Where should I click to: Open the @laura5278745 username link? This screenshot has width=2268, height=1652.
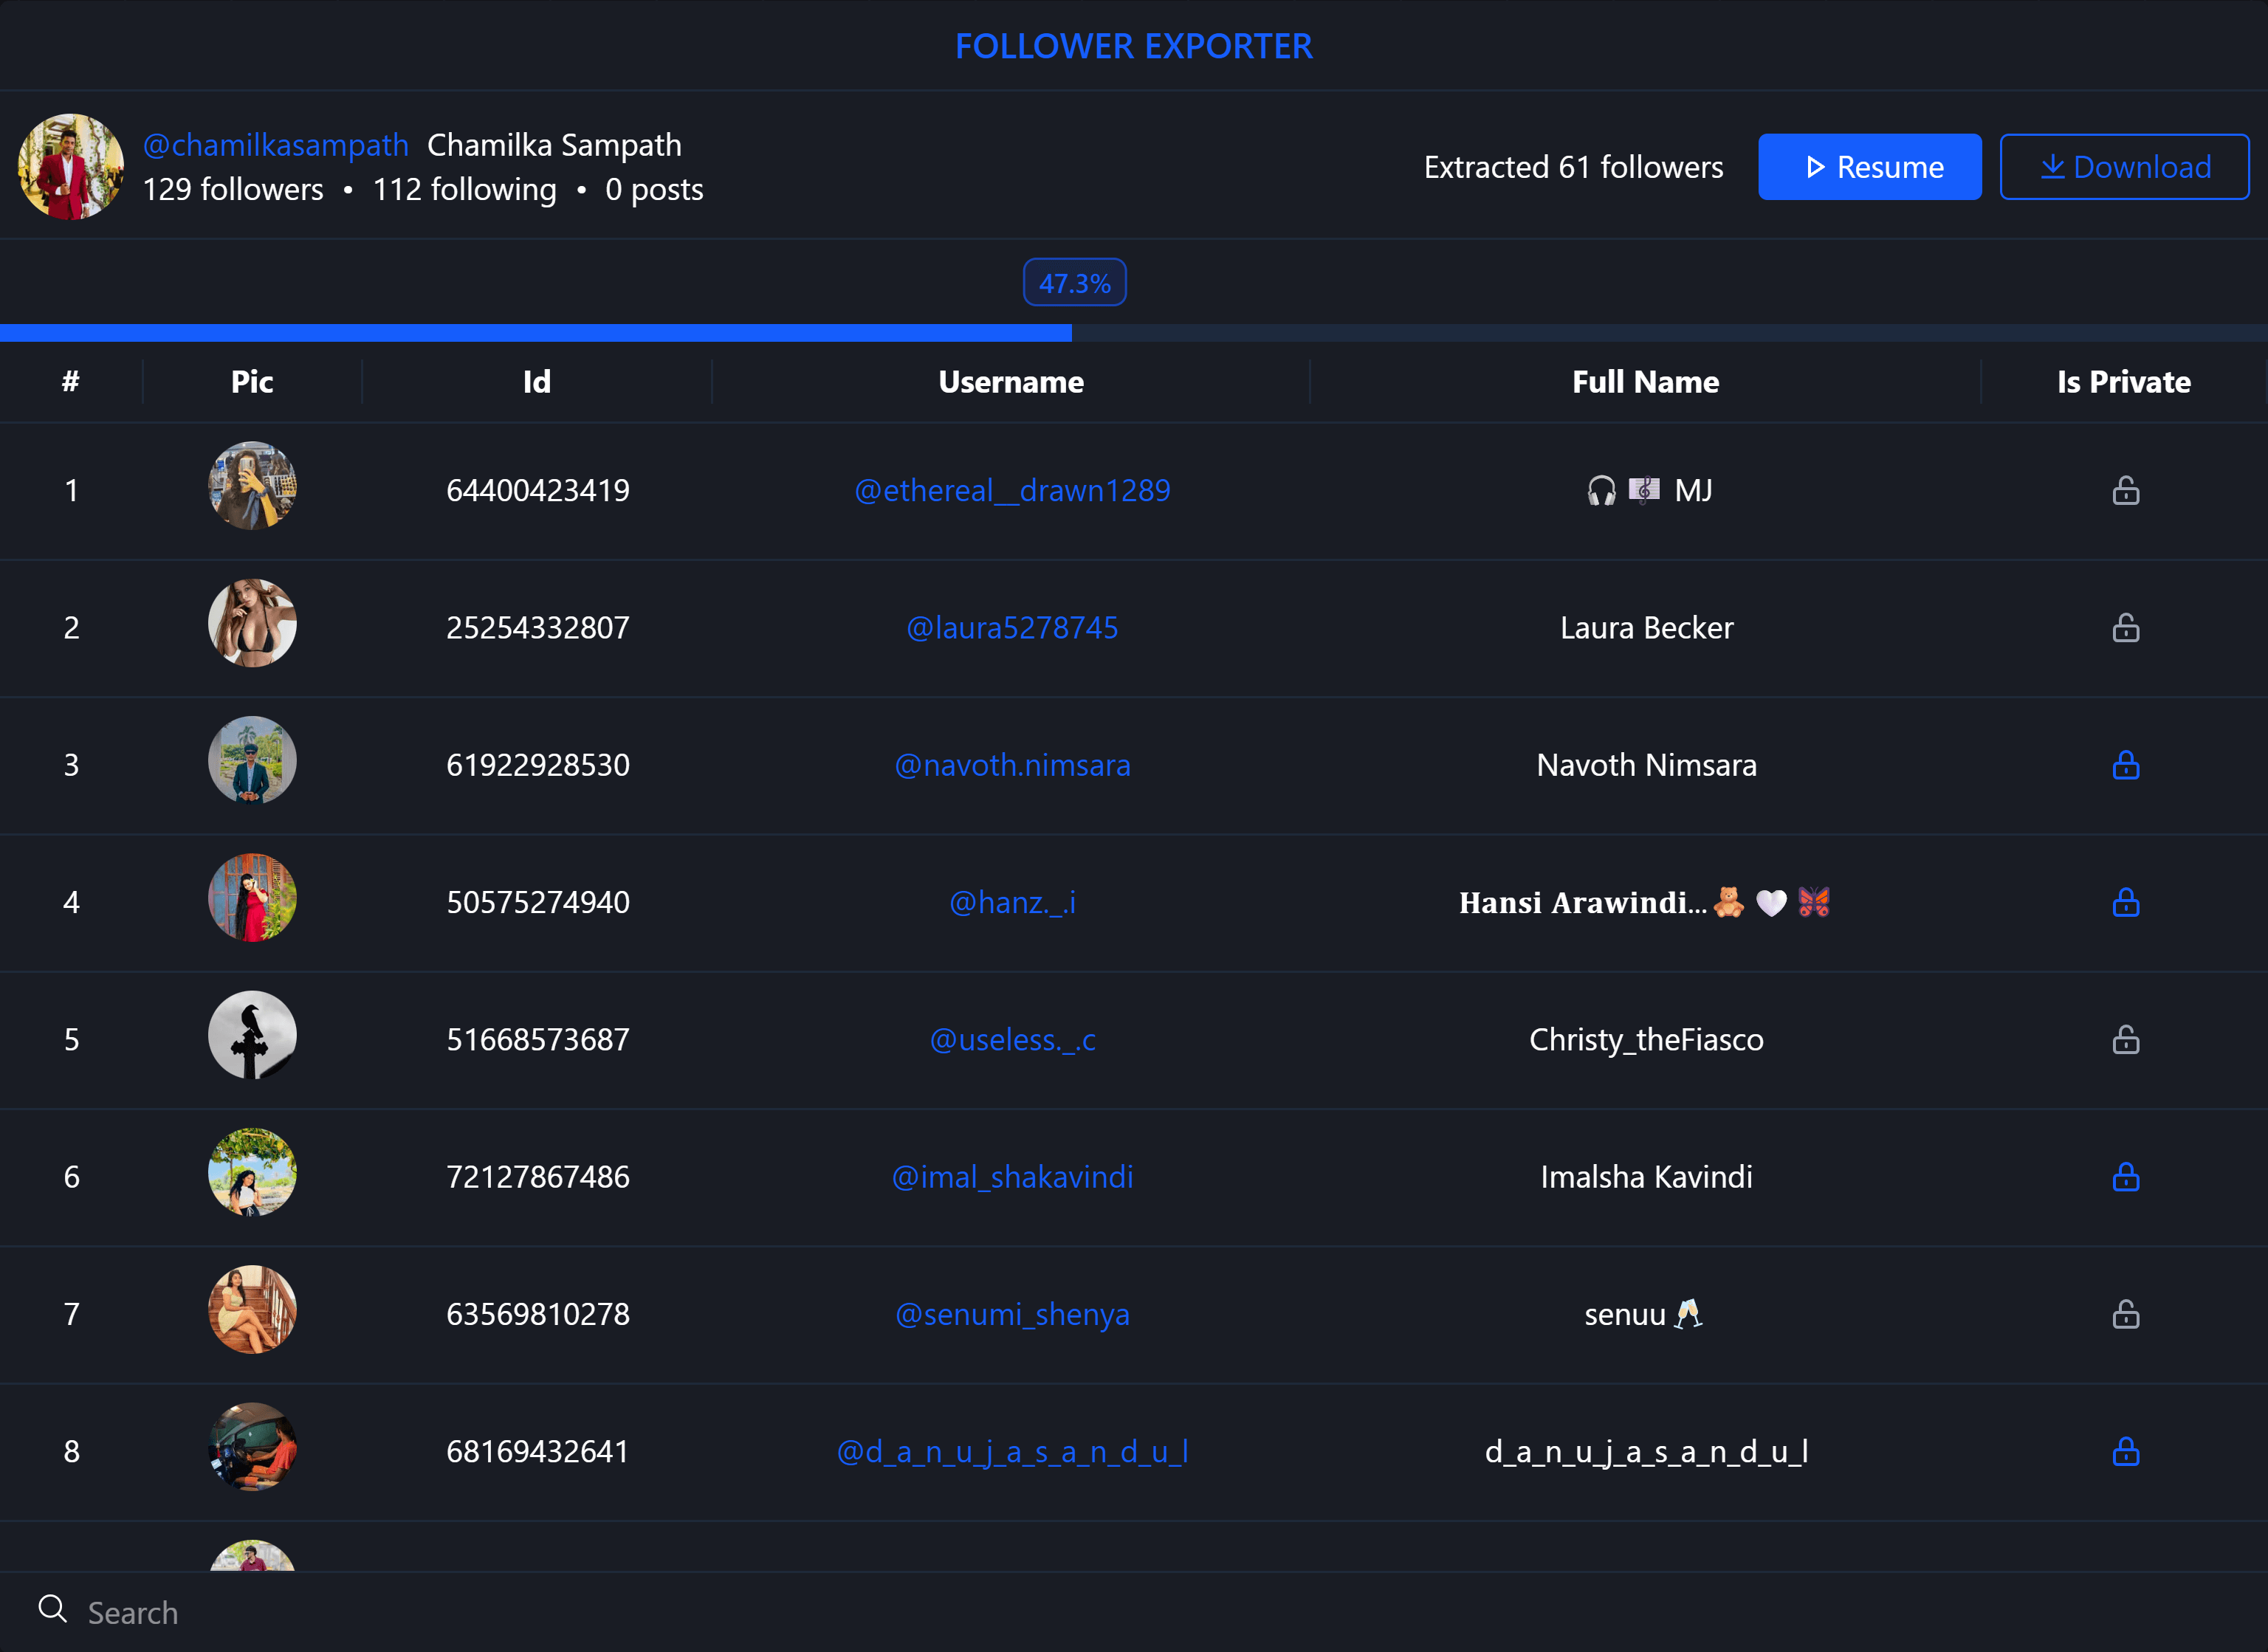1012,627
